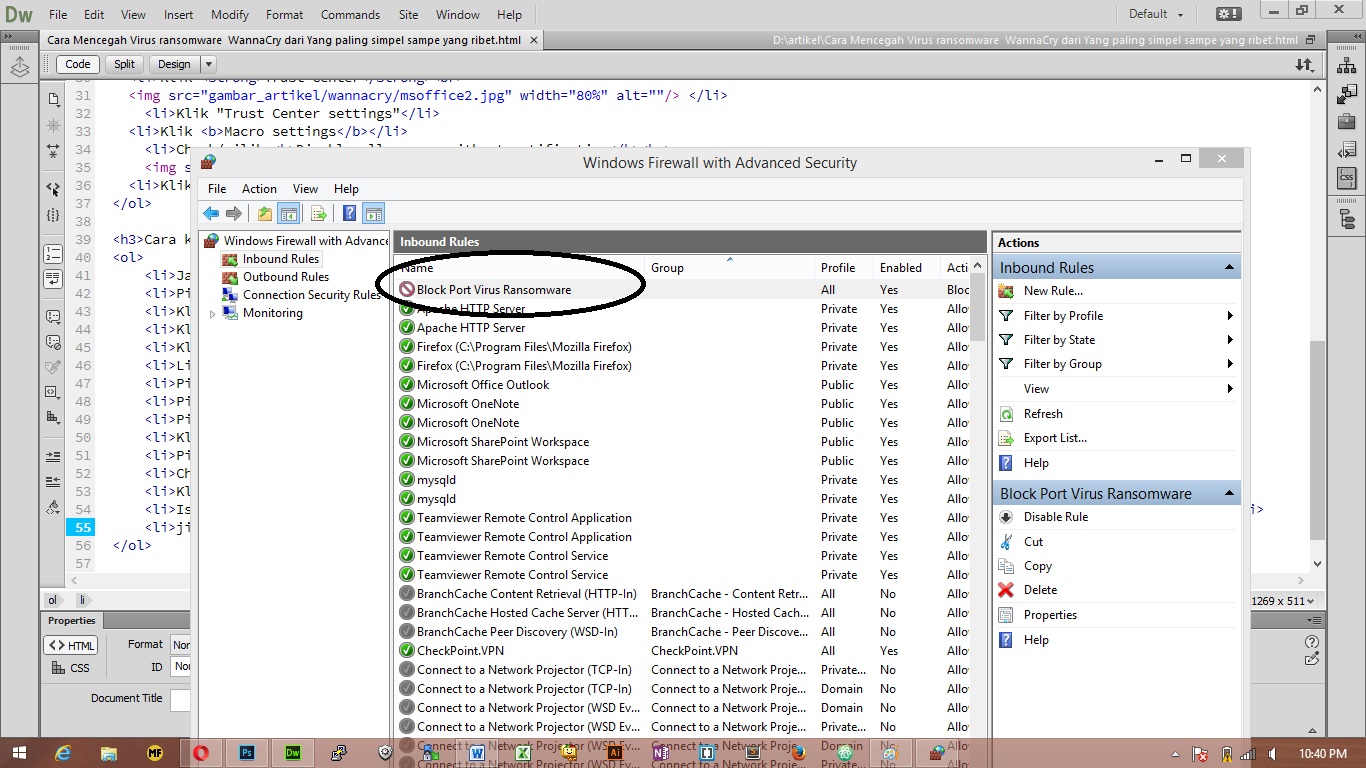This screenshot has width=1366, height=768.
Task: Open Dreamweaver CC Libraries briefcase icon
Action: point(1347,122)
